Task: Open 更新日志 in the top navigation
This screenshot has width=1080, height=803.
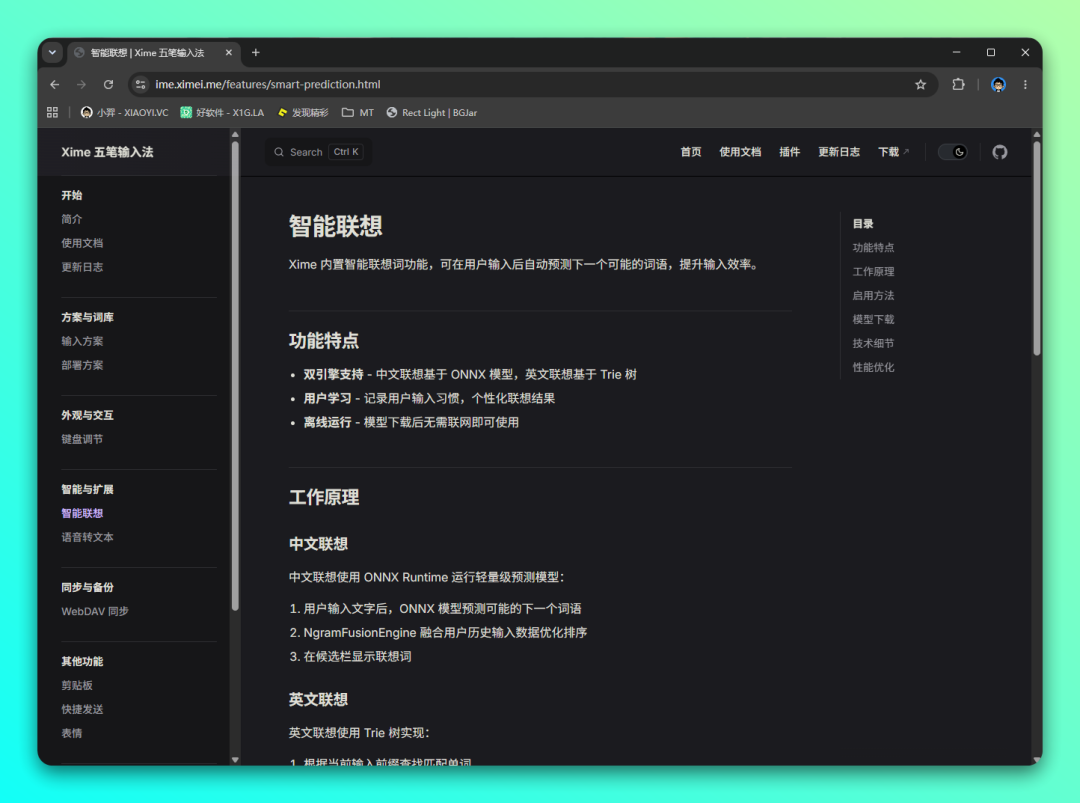Action: (838, 152)
